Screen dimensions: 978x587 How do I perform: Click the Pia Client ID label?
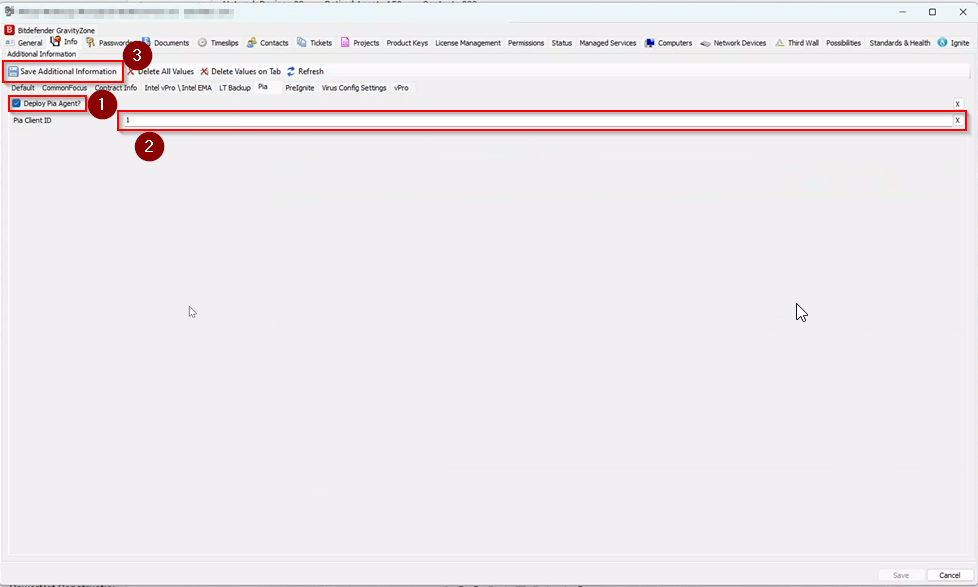pyautogui.click(x=32, y=120)
